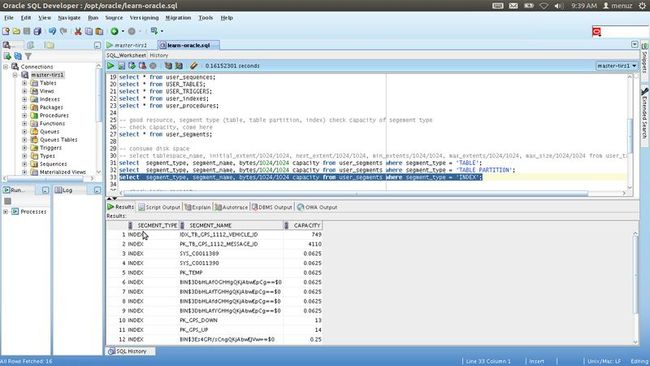
Task: Click the volume icon in system tray
Action: pos(558,5)
